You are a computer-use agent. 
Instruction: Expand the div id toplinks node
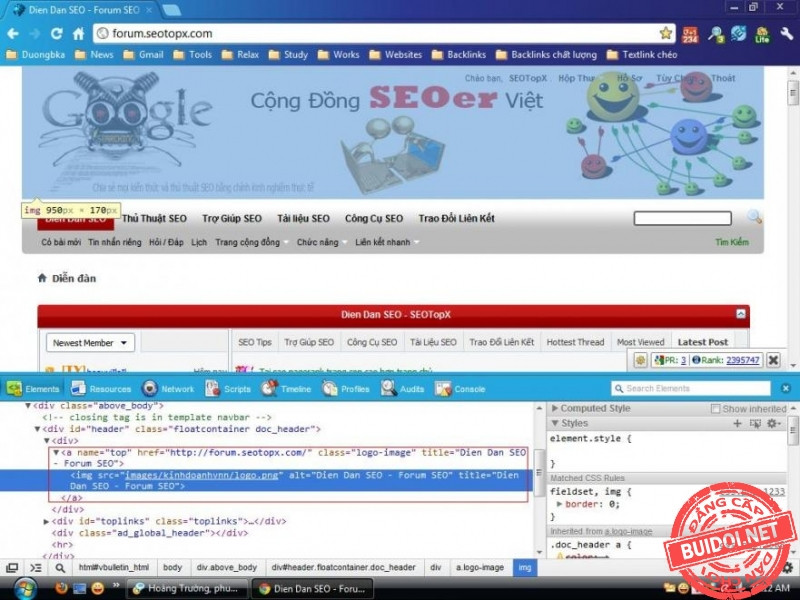pyautogui.click(x=46, y=521)
